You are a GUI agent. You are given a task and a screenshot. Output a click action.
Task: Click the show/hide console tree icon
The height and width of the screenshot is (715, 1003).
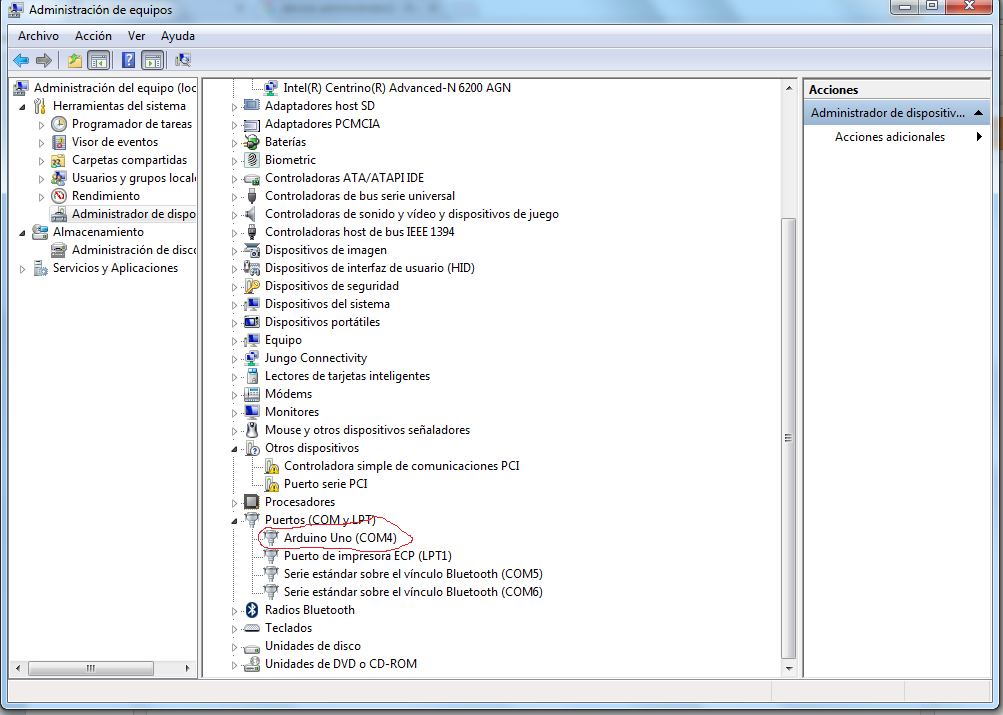99,61
